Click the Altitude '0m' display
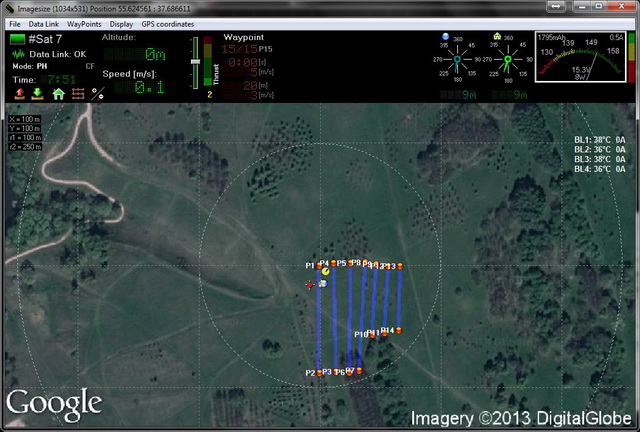 [x=135, y=54]
